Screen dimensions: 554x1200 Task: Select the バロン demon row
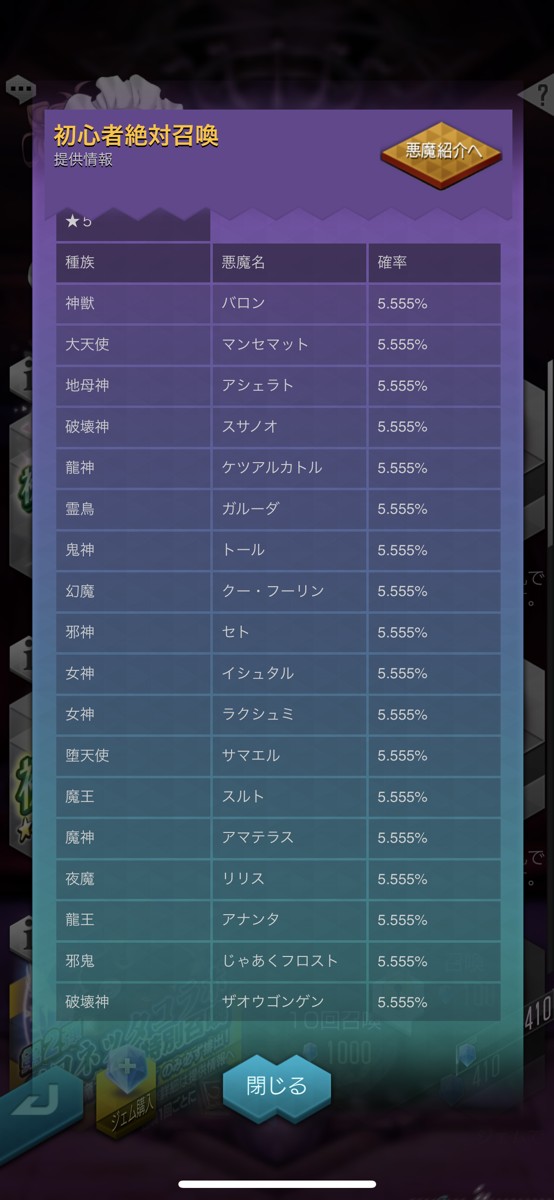(x=278, y=303)
